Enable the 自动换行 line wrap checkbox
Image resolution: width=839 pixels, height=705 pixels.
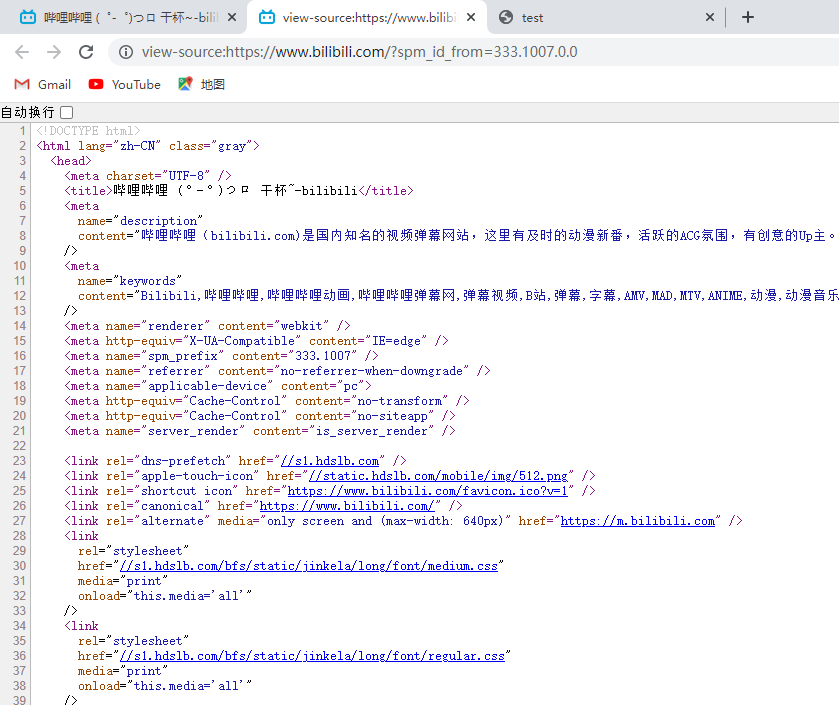tap(67, 112)
